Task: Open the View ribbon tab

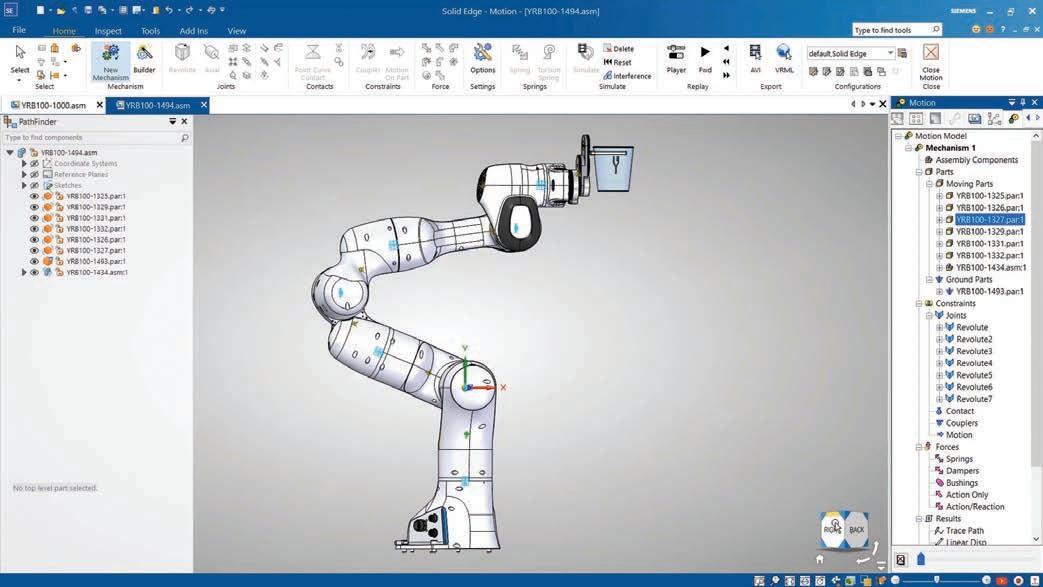Action: click(x=236, y=31)
